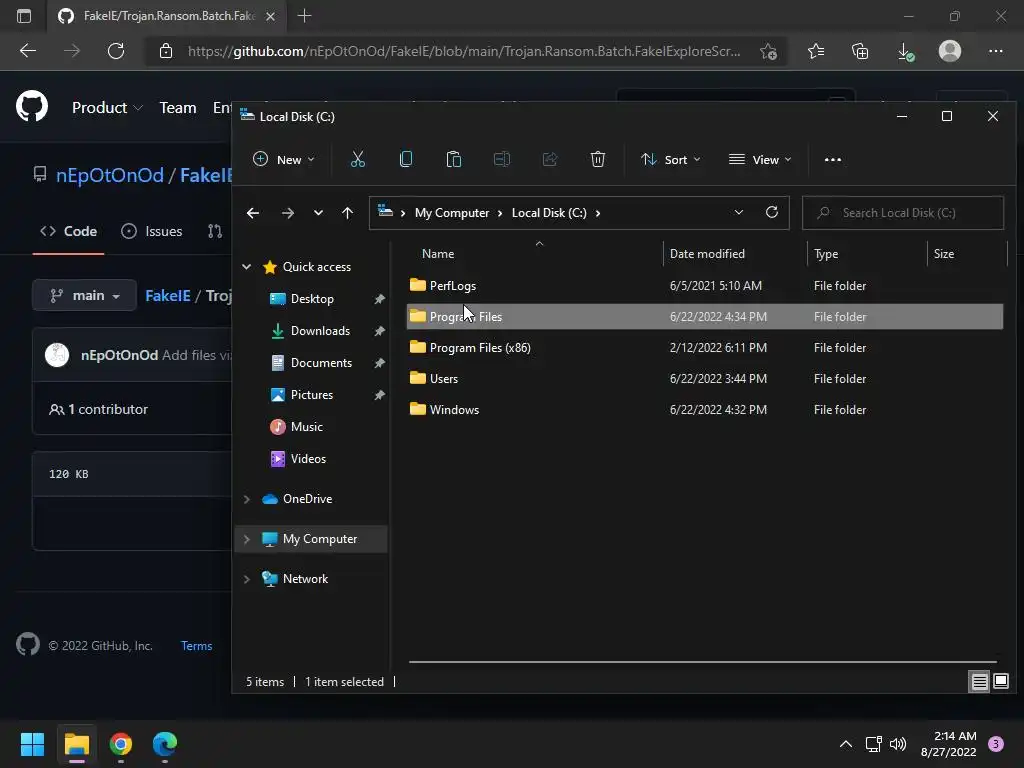
Task: Open Edge profile avatar
Action: click(x=950, y=51)
